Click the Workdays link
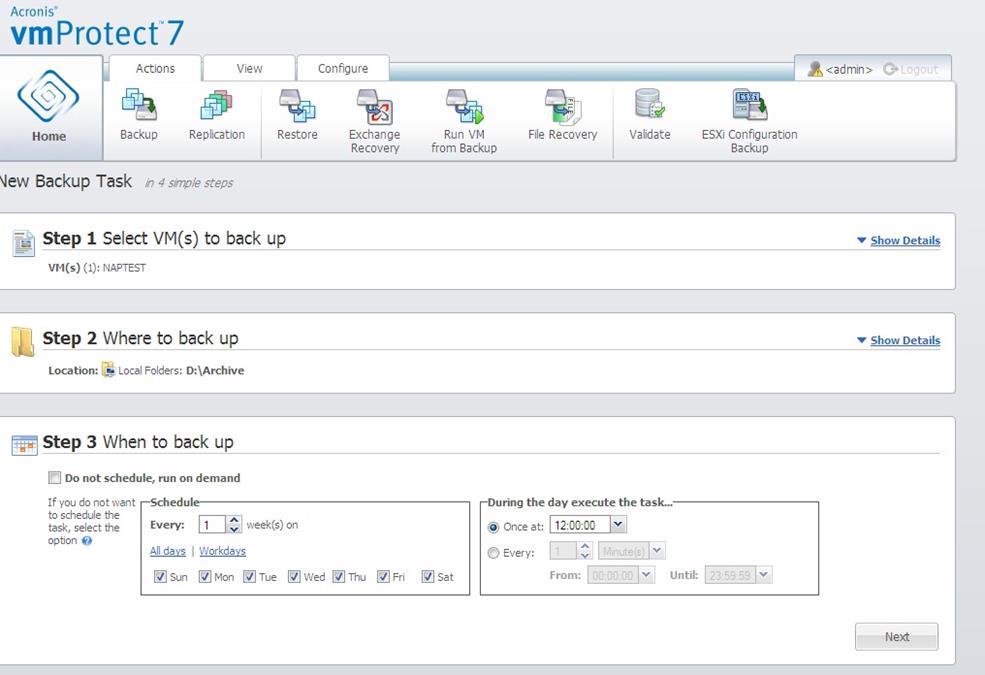This screenshot has height=675, width=985. [222, 551]
